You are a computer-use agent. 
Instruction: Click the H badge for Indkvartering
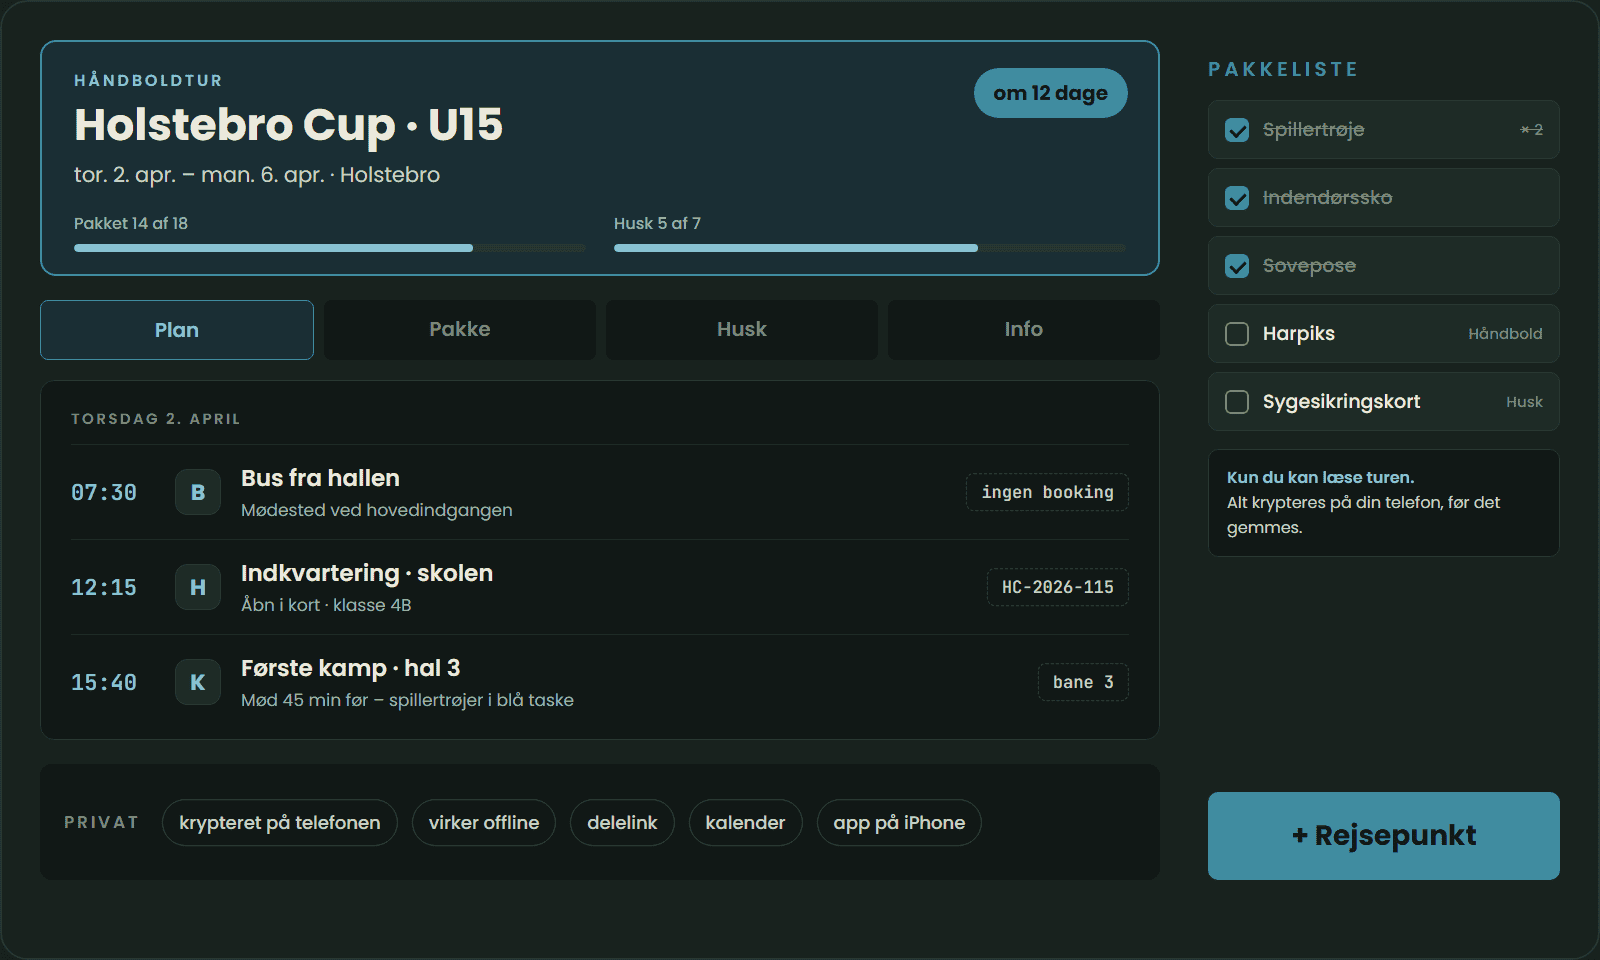click(x=198, y=587)
